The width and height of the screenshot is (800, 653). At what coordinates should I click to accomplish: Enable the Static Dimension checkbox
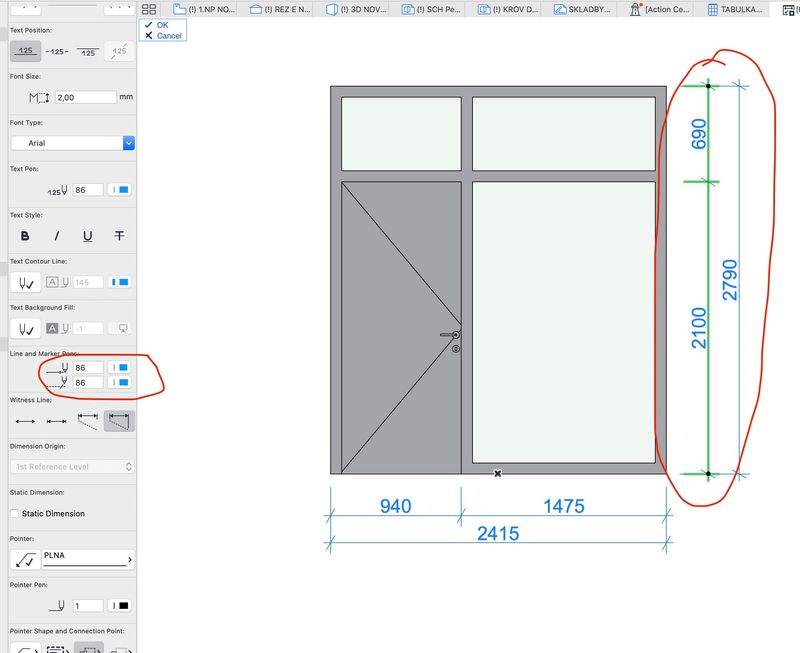(14, 514)
